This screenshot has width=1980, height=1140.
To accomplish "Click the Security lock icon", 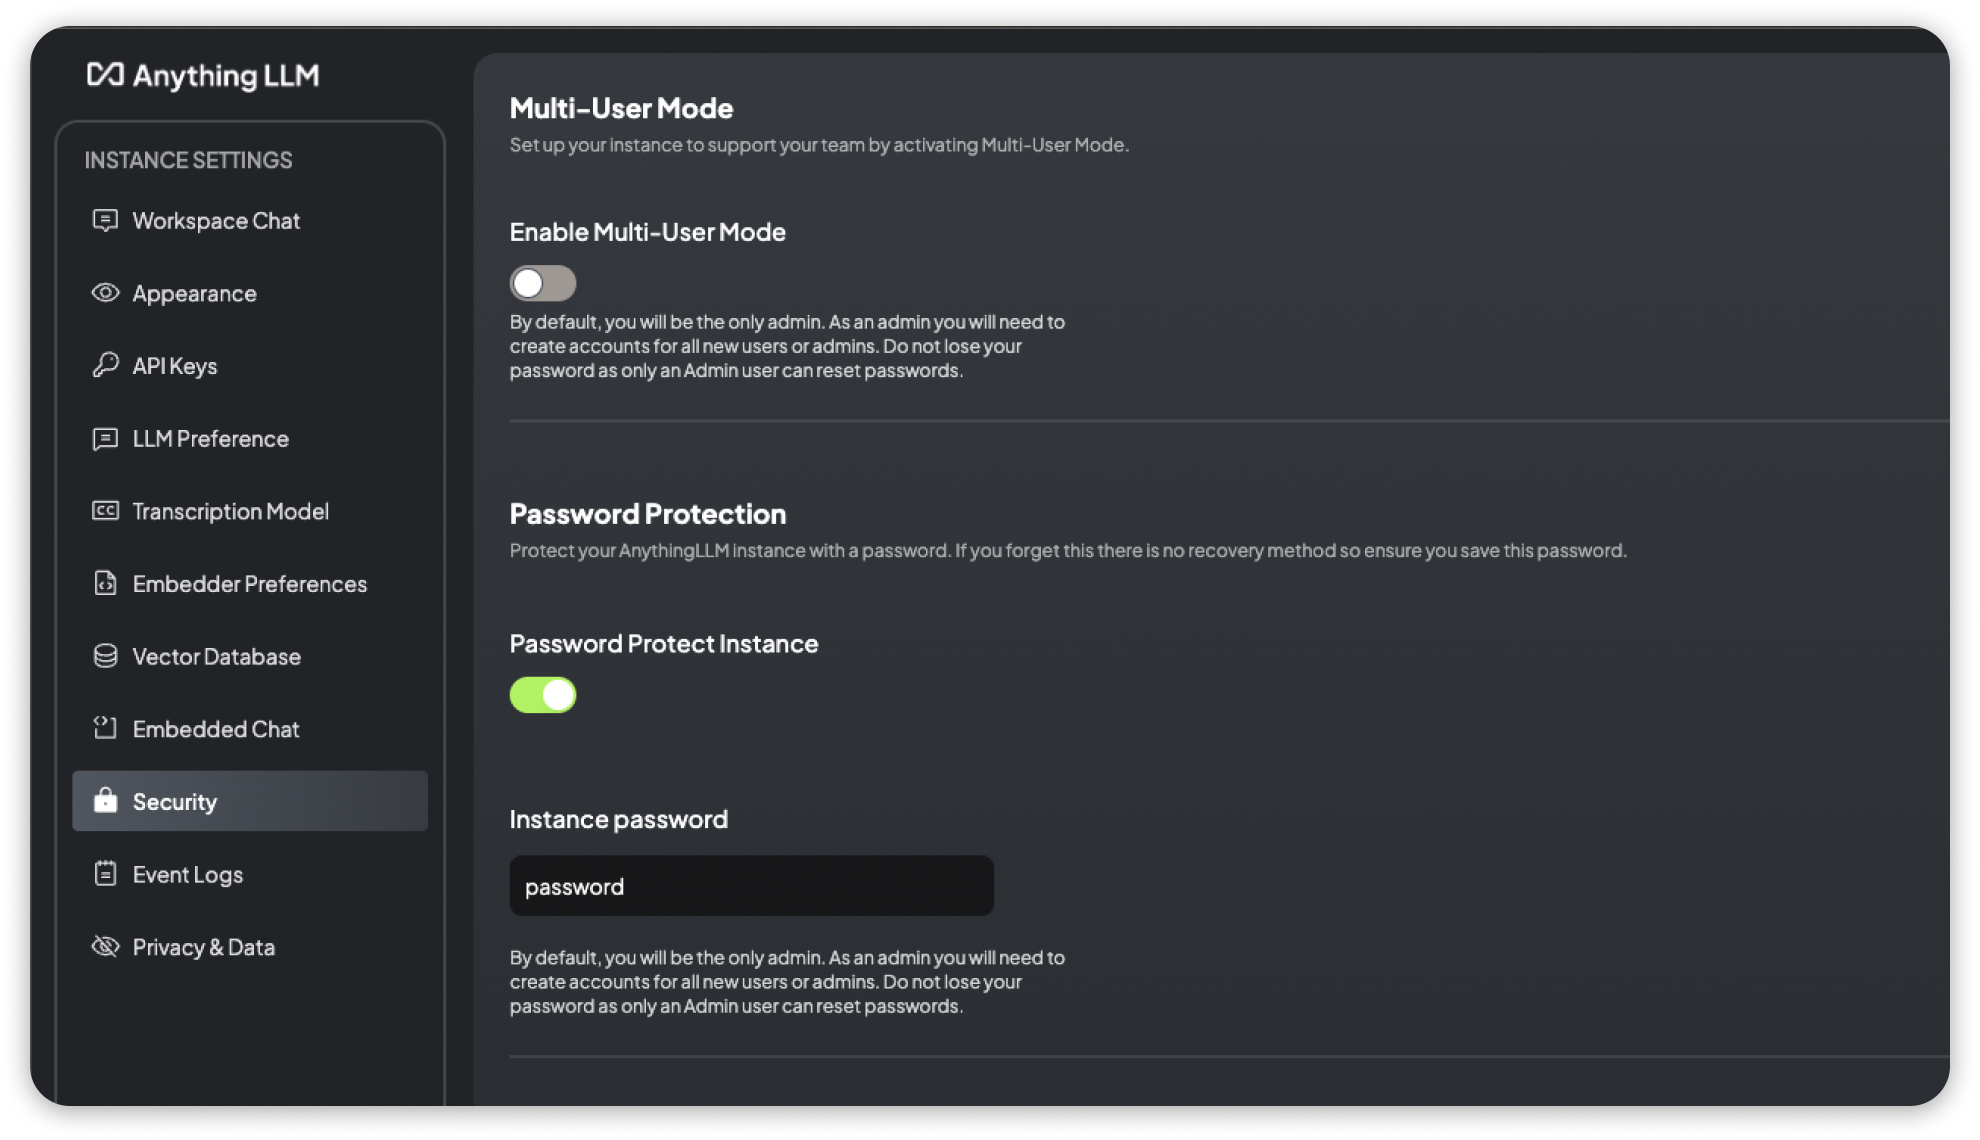I will pyautogui.click(x=106, y=801).
